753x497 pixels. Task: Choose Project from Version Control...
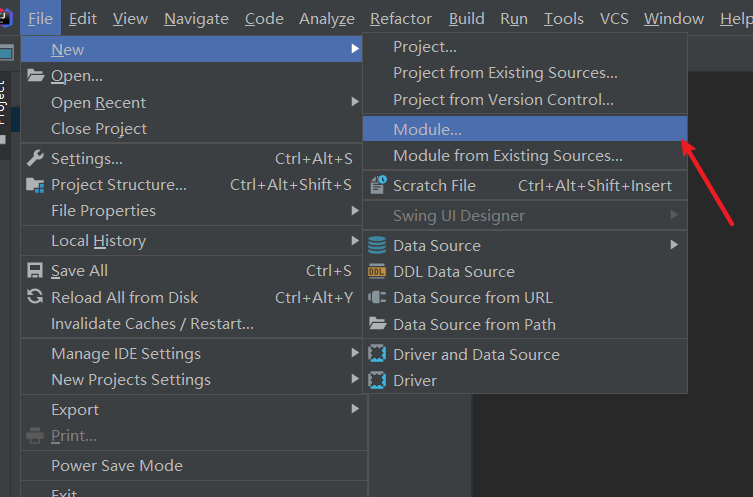click(x=503, y=99)
